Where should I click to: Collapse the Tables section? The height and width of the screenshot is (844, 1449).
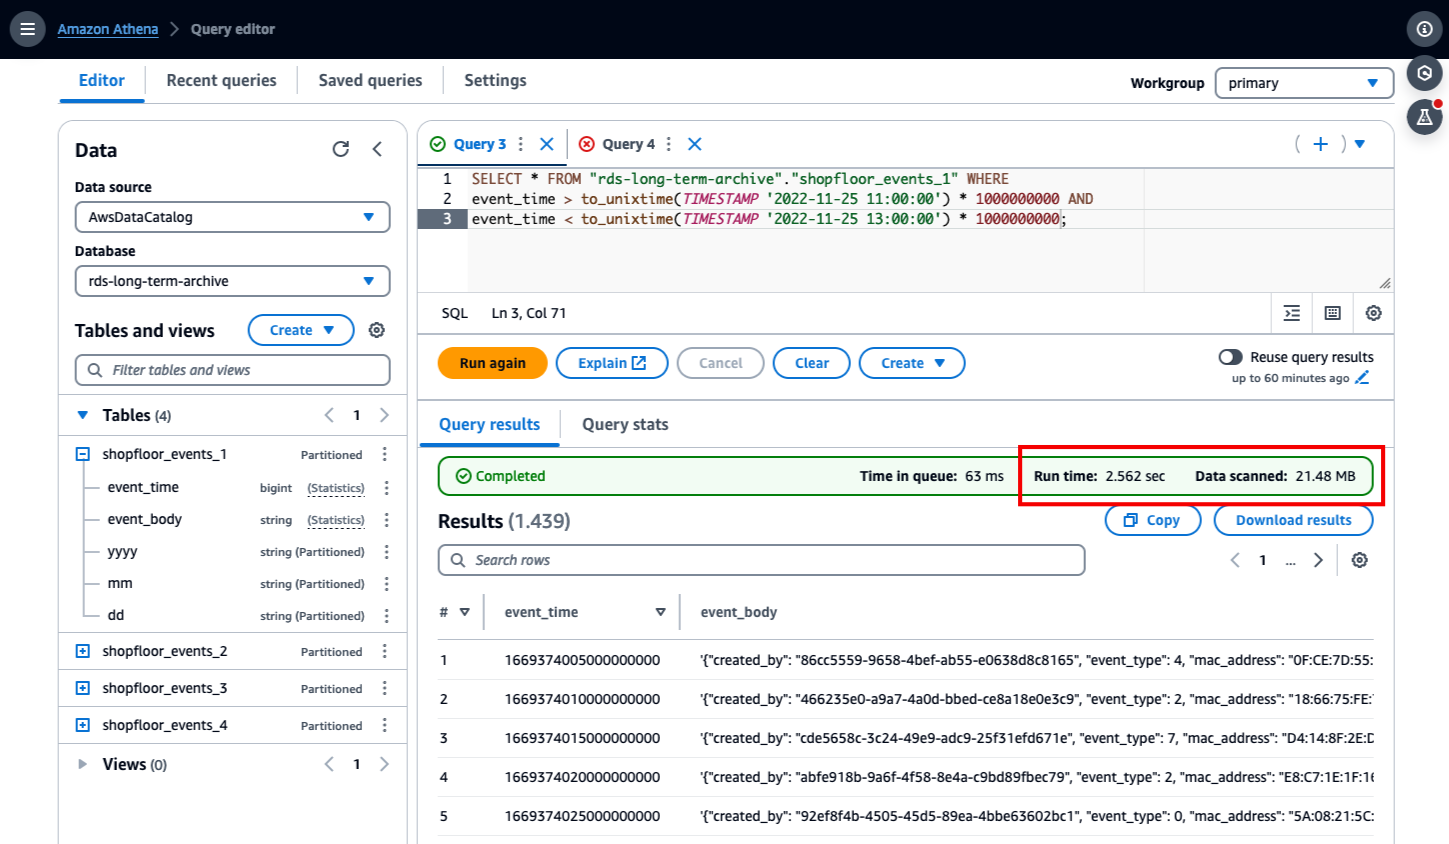pos(83,415)
